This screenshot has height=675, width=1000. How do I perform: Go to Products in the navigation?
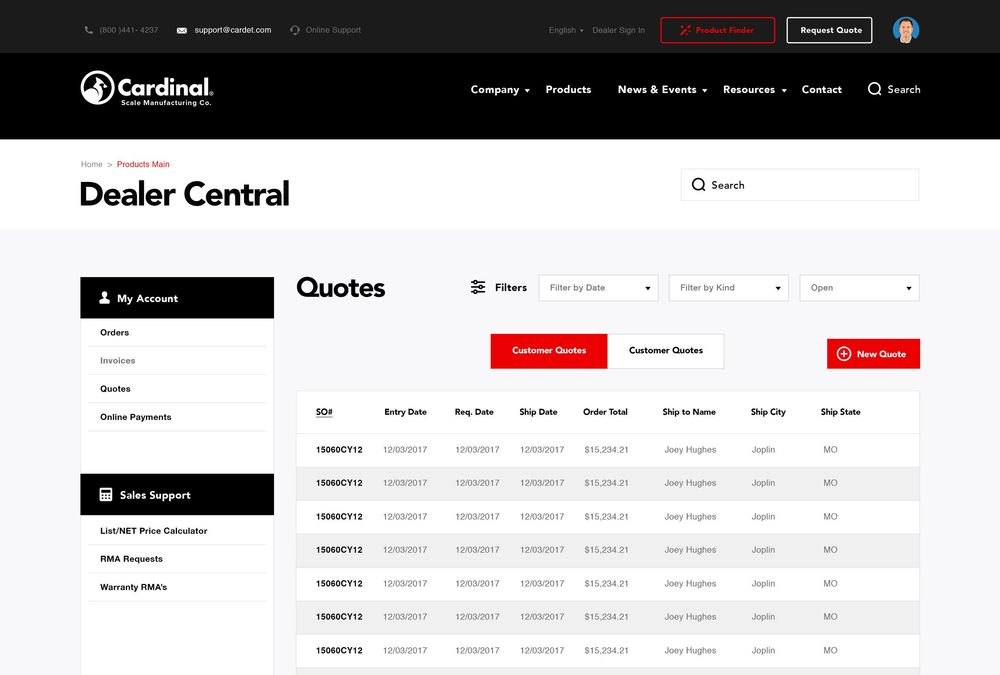(x=568, y=90)
